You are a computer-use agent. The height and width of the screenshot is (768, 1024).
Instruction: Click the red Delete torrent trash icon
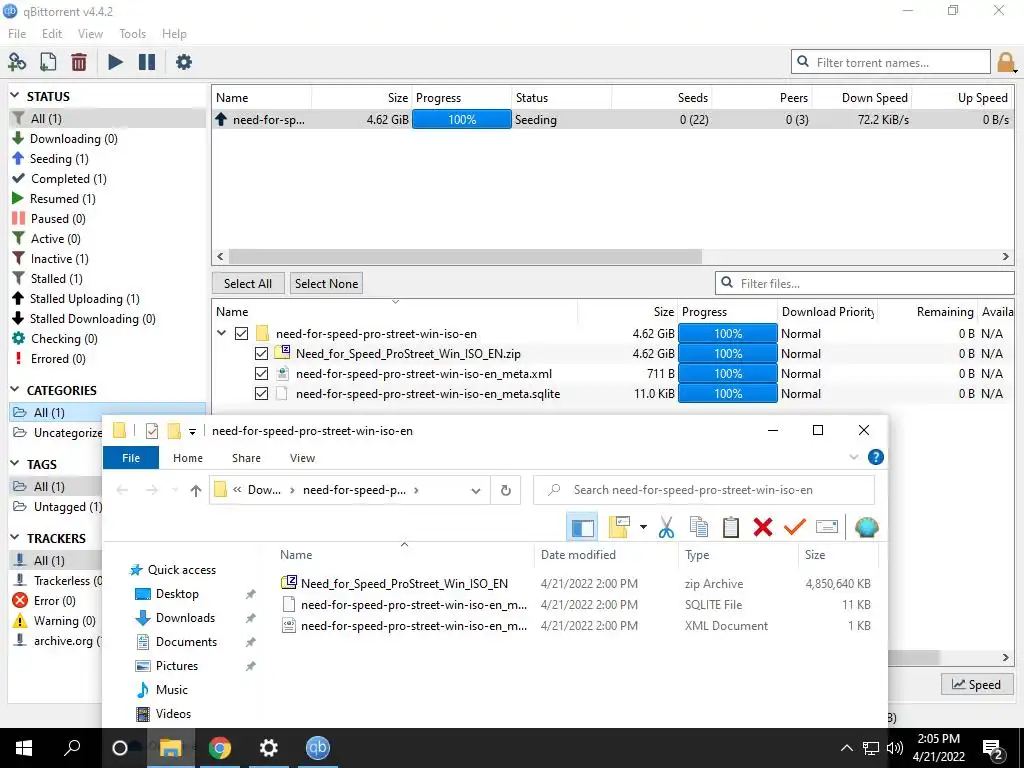click(79, 62)
